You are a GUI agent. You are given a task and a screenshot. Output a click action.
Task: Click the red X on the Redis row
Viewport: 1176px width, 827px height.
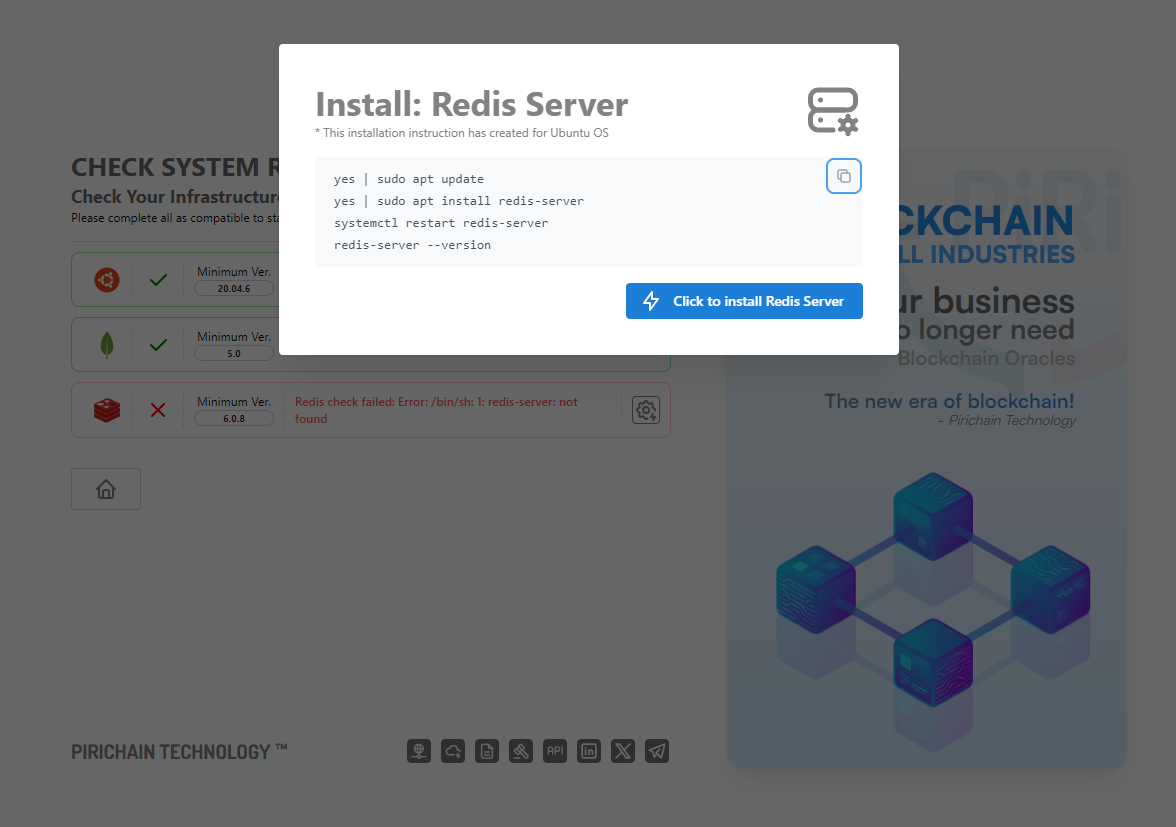coord(158,409)
